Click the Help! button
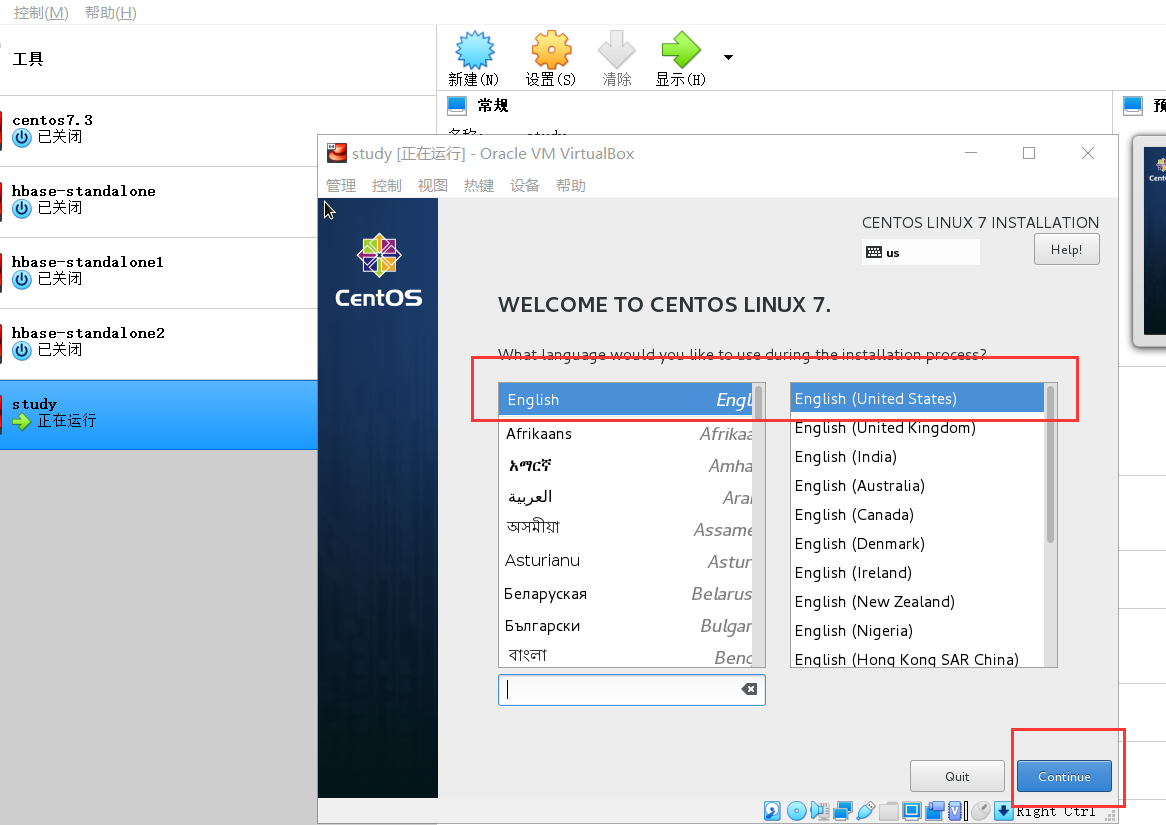Image resolution: width=1166 pixels, height=825 pixels. [1066, 249]
